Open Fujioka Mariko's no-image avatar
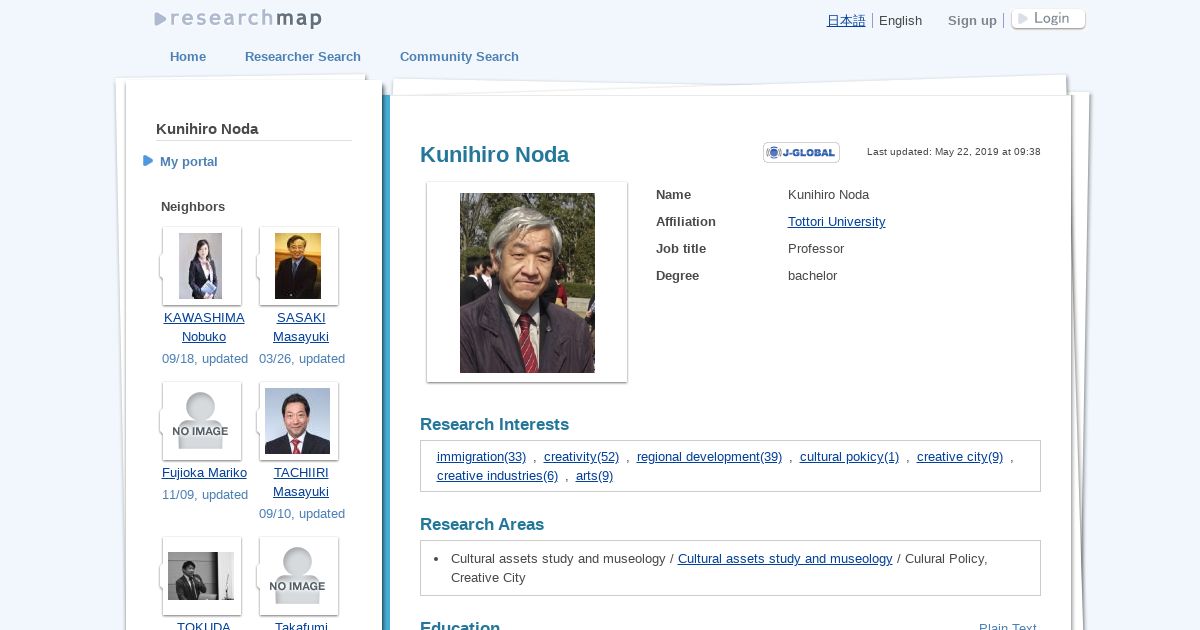This screenshot has width=1200, height=630. [200, 421]
